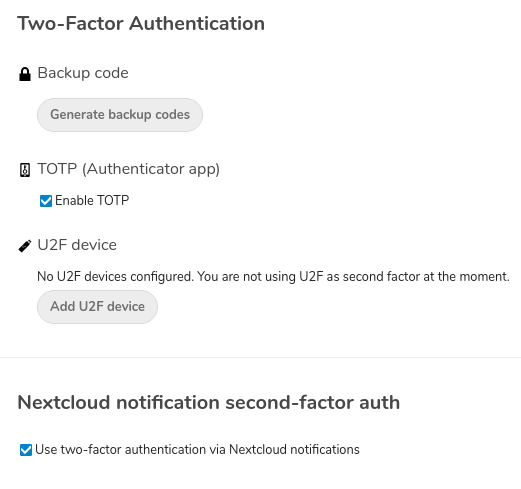Uncheck two-factor via Nextcloud notifications checkbox

[x=26, y=450]
